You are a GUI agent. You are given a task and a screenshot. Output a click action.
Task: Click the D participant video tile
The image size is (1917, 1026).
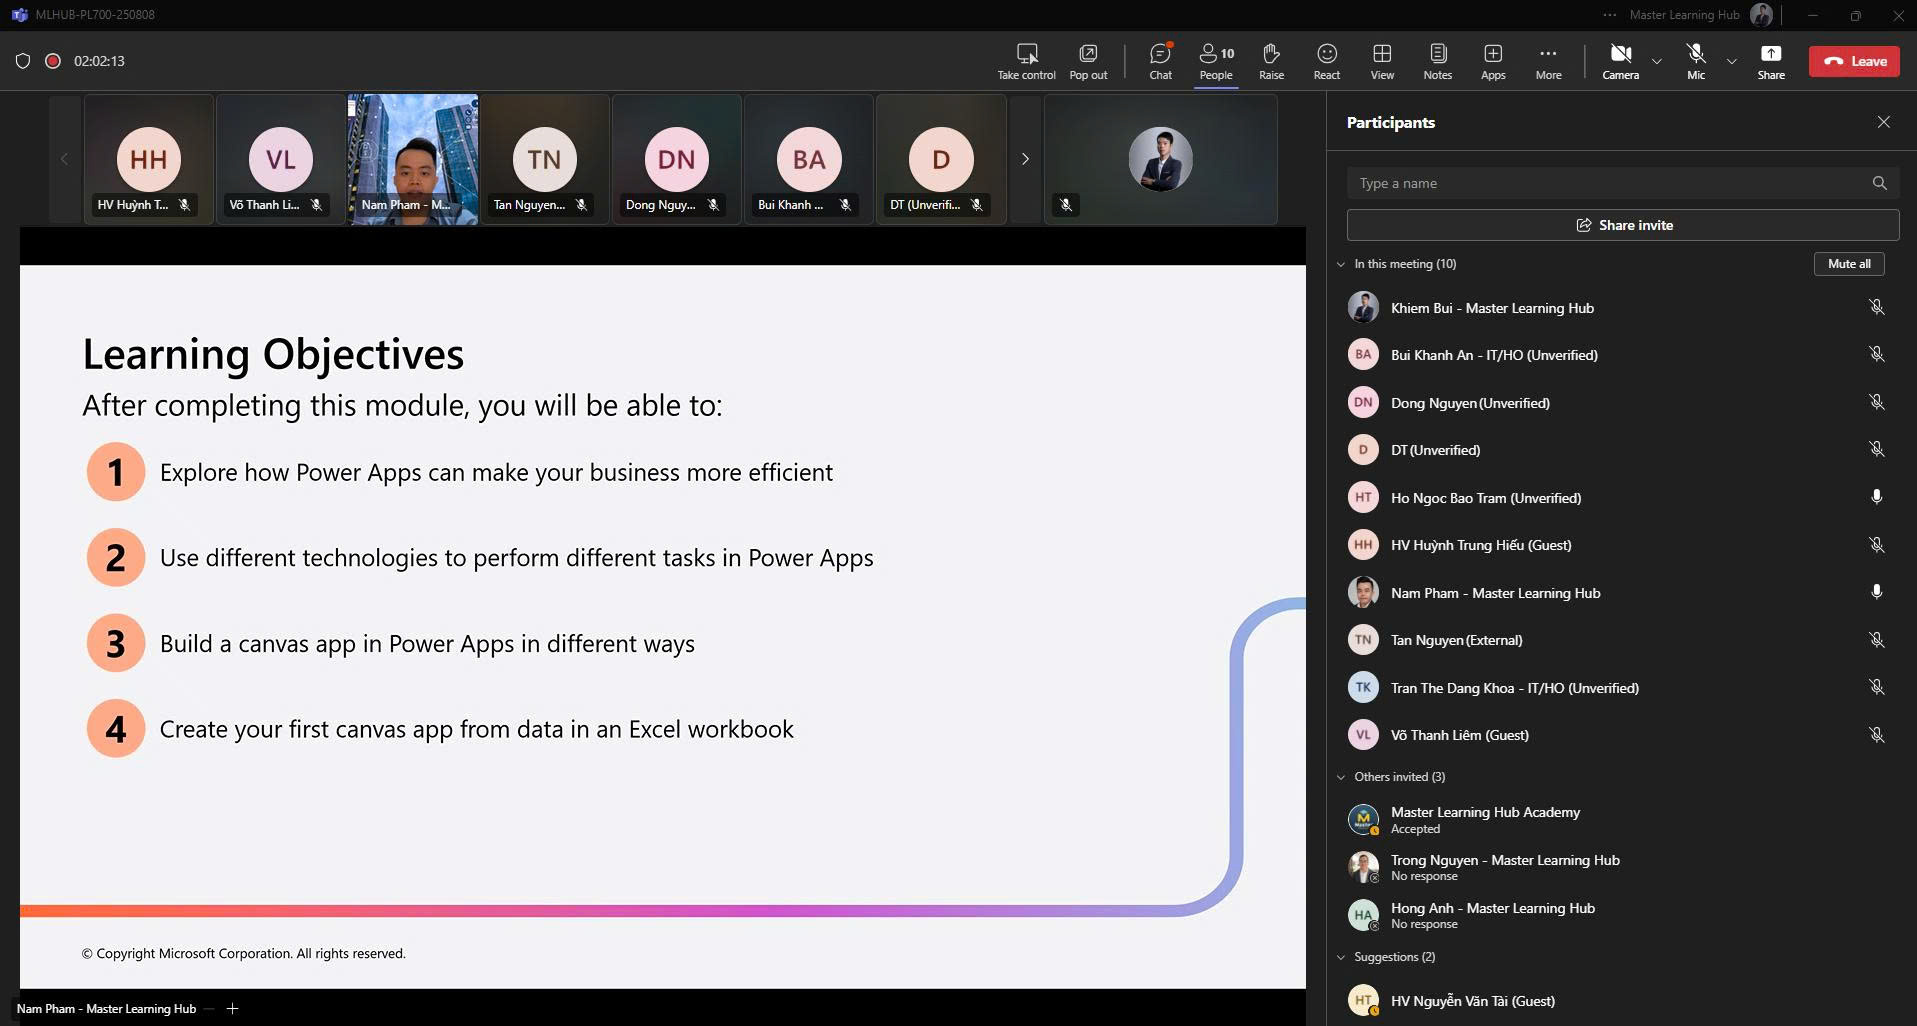[941, 159]
